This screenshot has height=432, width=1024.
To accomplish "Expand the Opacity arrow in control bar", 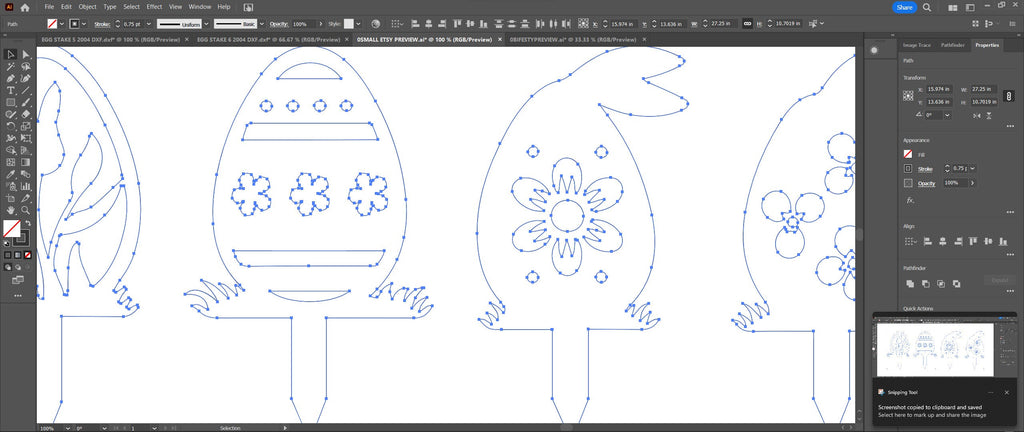I will (321, 23).
